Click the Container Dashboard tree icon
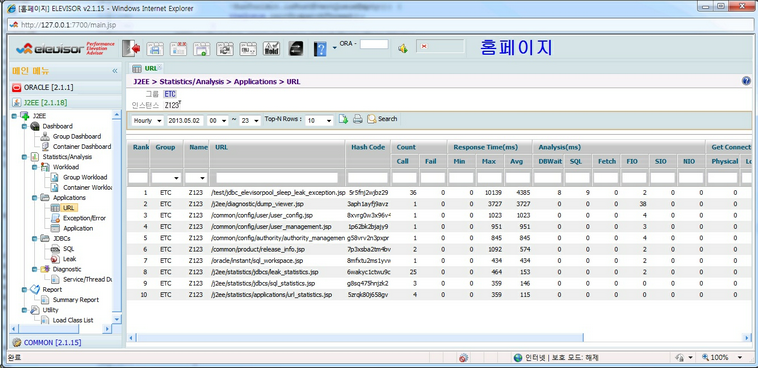The height and width of the screenshot is (368, 758). click(x=45, y=147)
